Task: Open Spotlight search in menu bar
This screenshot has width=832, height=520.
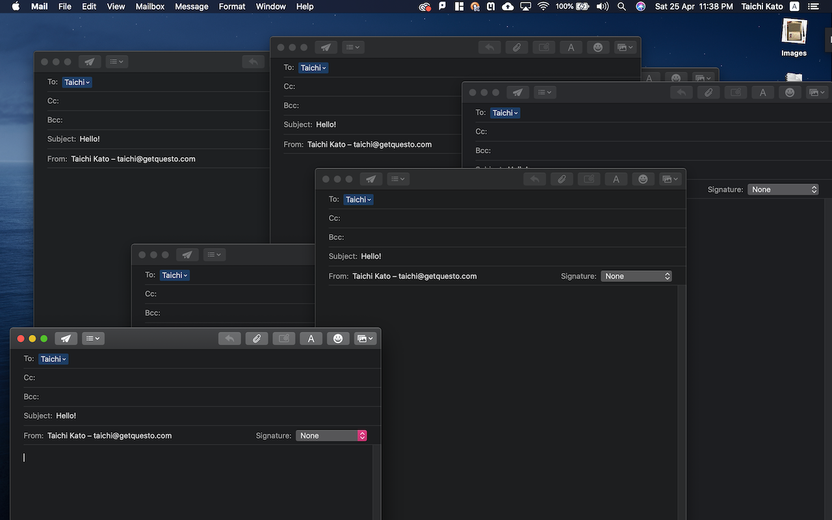Action: tap(621, 6)
